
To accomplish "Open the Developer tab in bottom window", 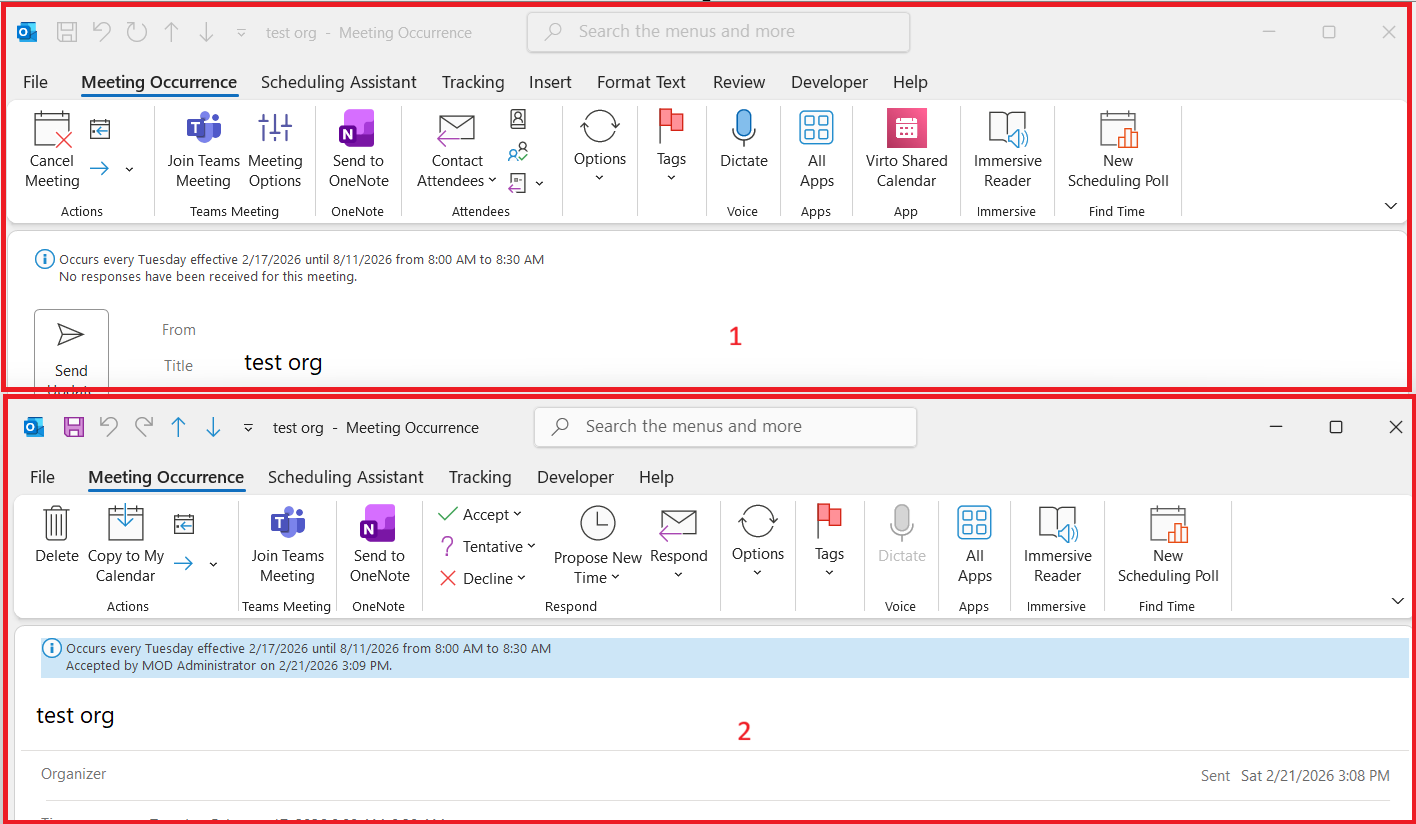I will coord(575,477).
